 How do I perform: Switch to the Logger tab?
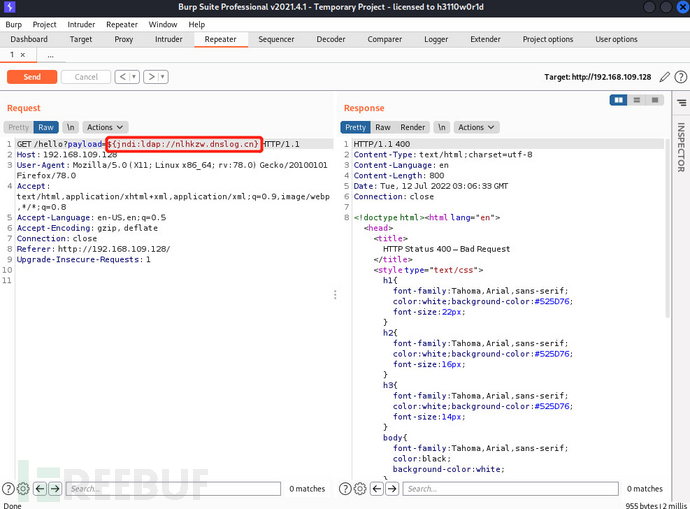(x=436, y=39)
